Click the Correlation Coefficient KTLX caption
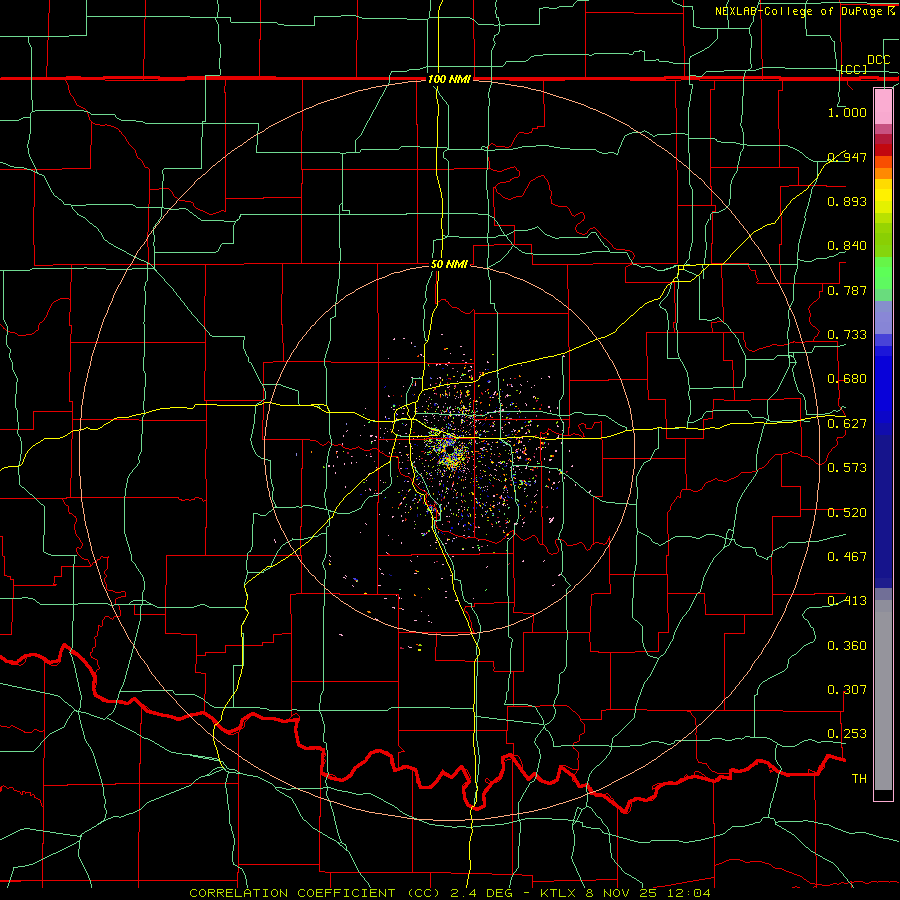 point(450,893)
